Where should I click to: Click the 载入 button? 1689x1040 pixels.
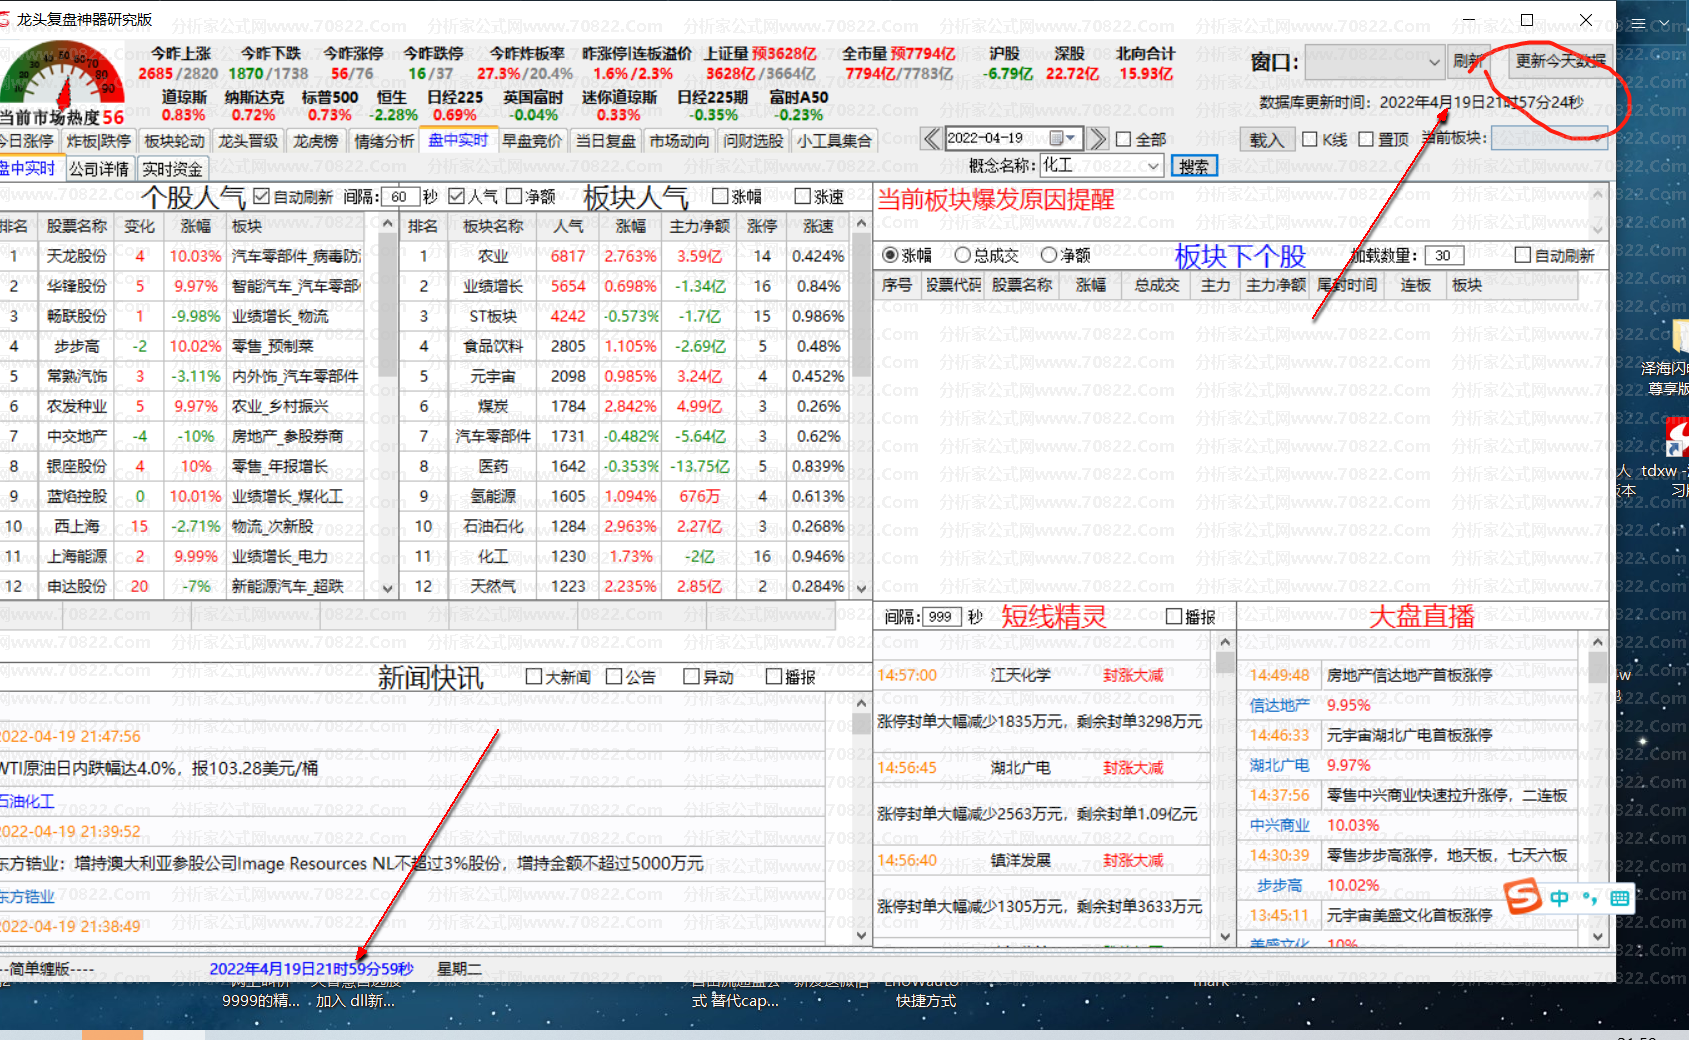[x=1267, y=139]
